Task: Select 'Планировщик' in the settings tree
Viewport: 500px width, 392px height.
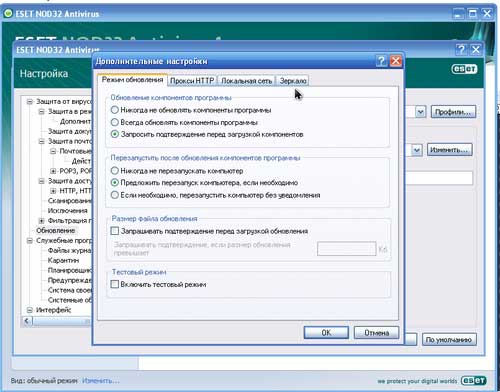Action: point(70,270)
